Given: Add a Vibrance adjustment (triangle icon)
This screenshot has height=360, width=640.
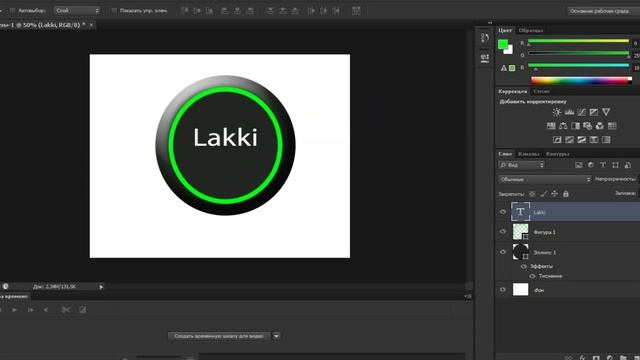Looking at the screenshot, I should 606,112.
